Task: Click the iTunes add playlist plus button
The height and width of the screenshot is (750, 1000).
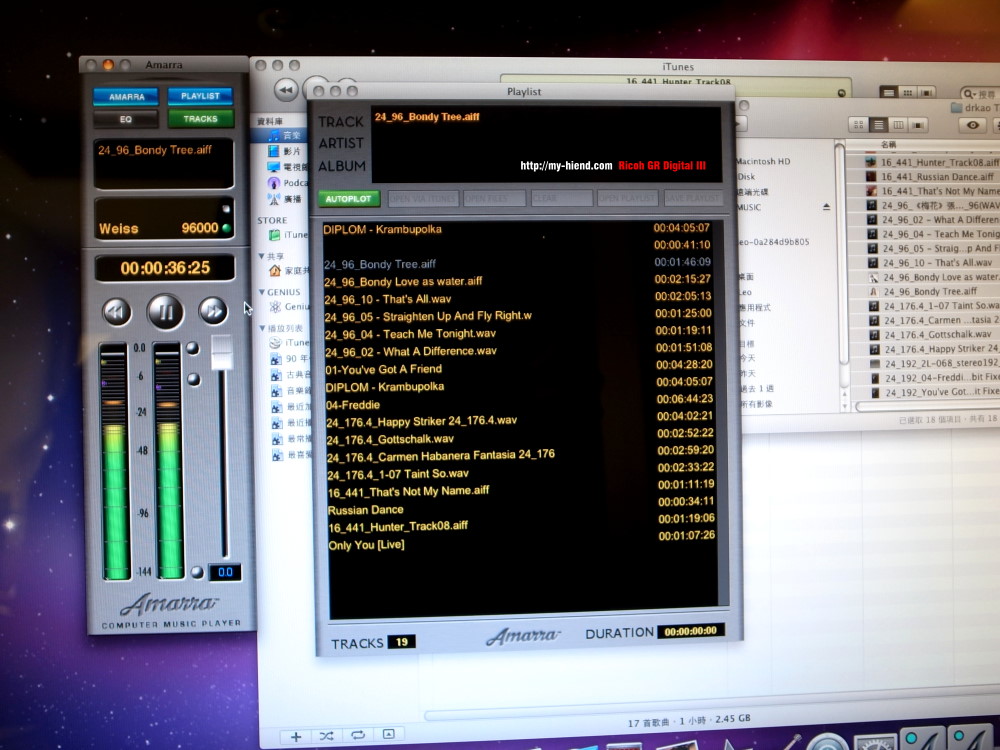Action: tap(296, 737)
